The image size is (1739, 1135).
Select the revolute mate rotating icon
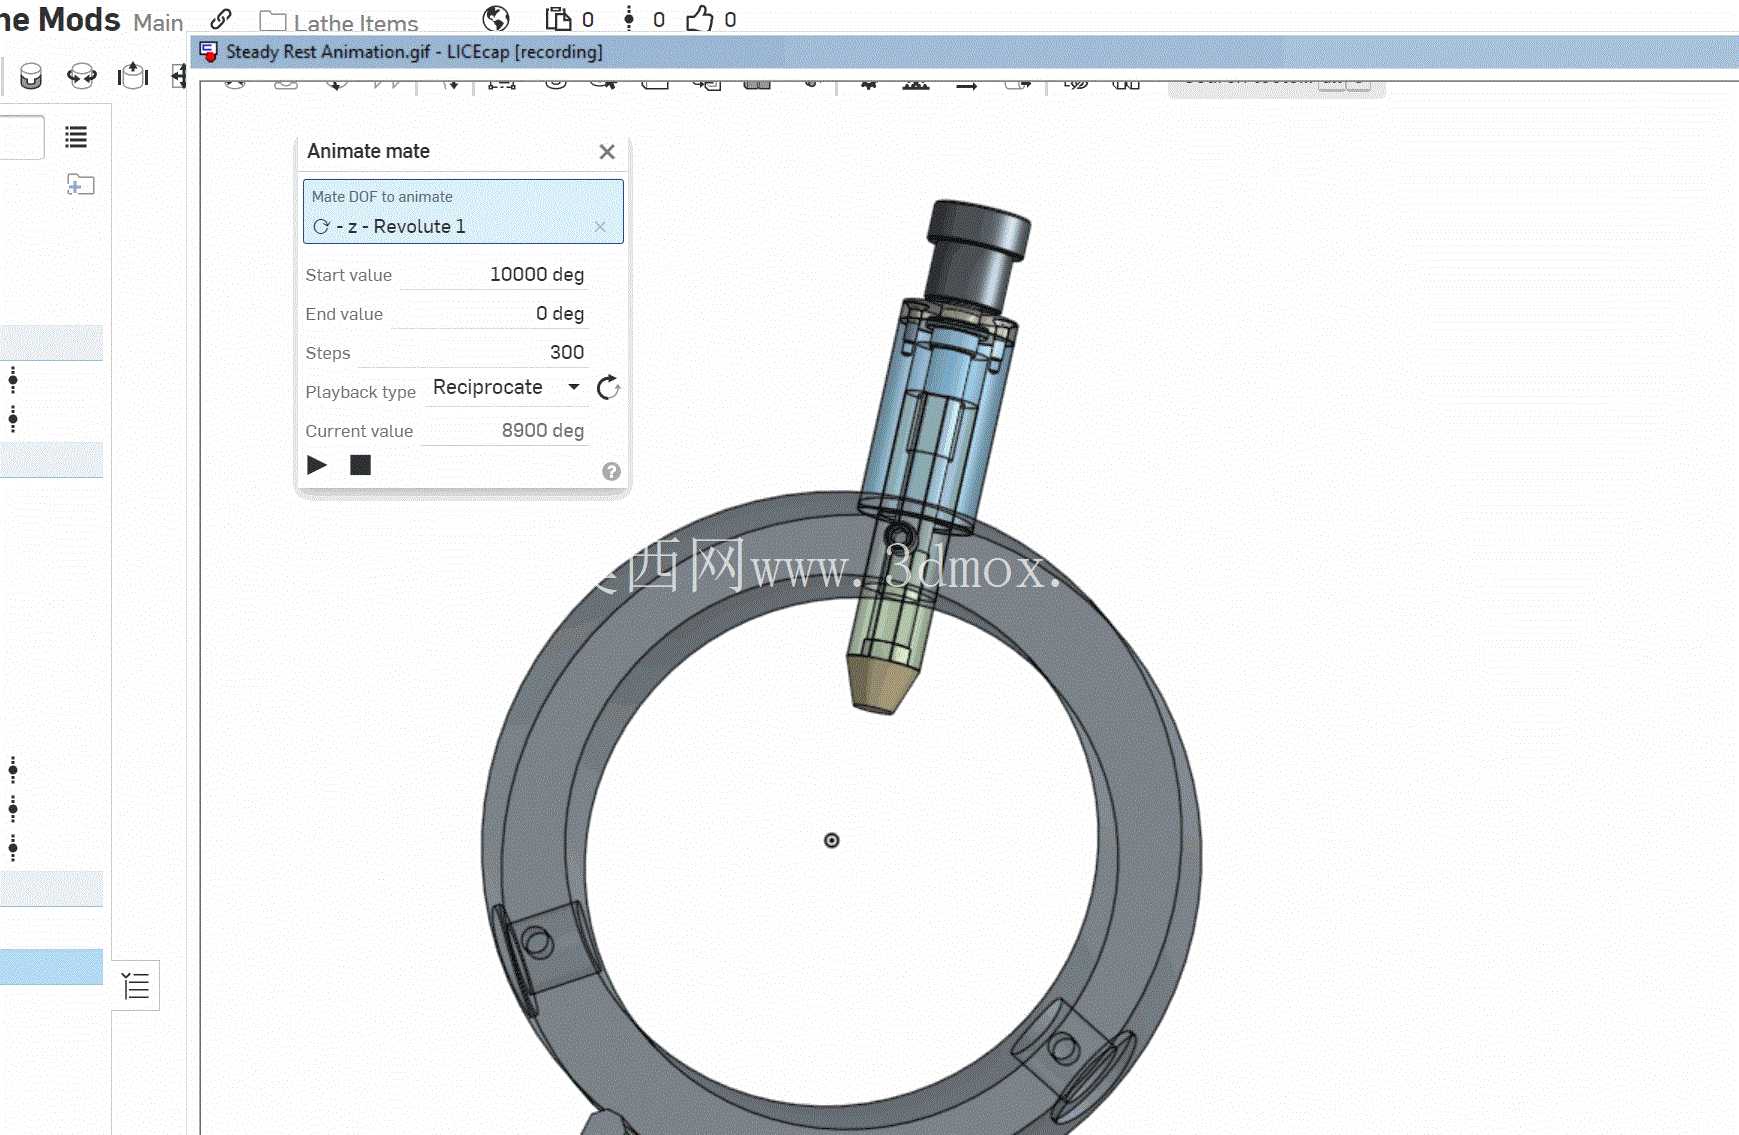pyautogui.click(x=82, y=76)
